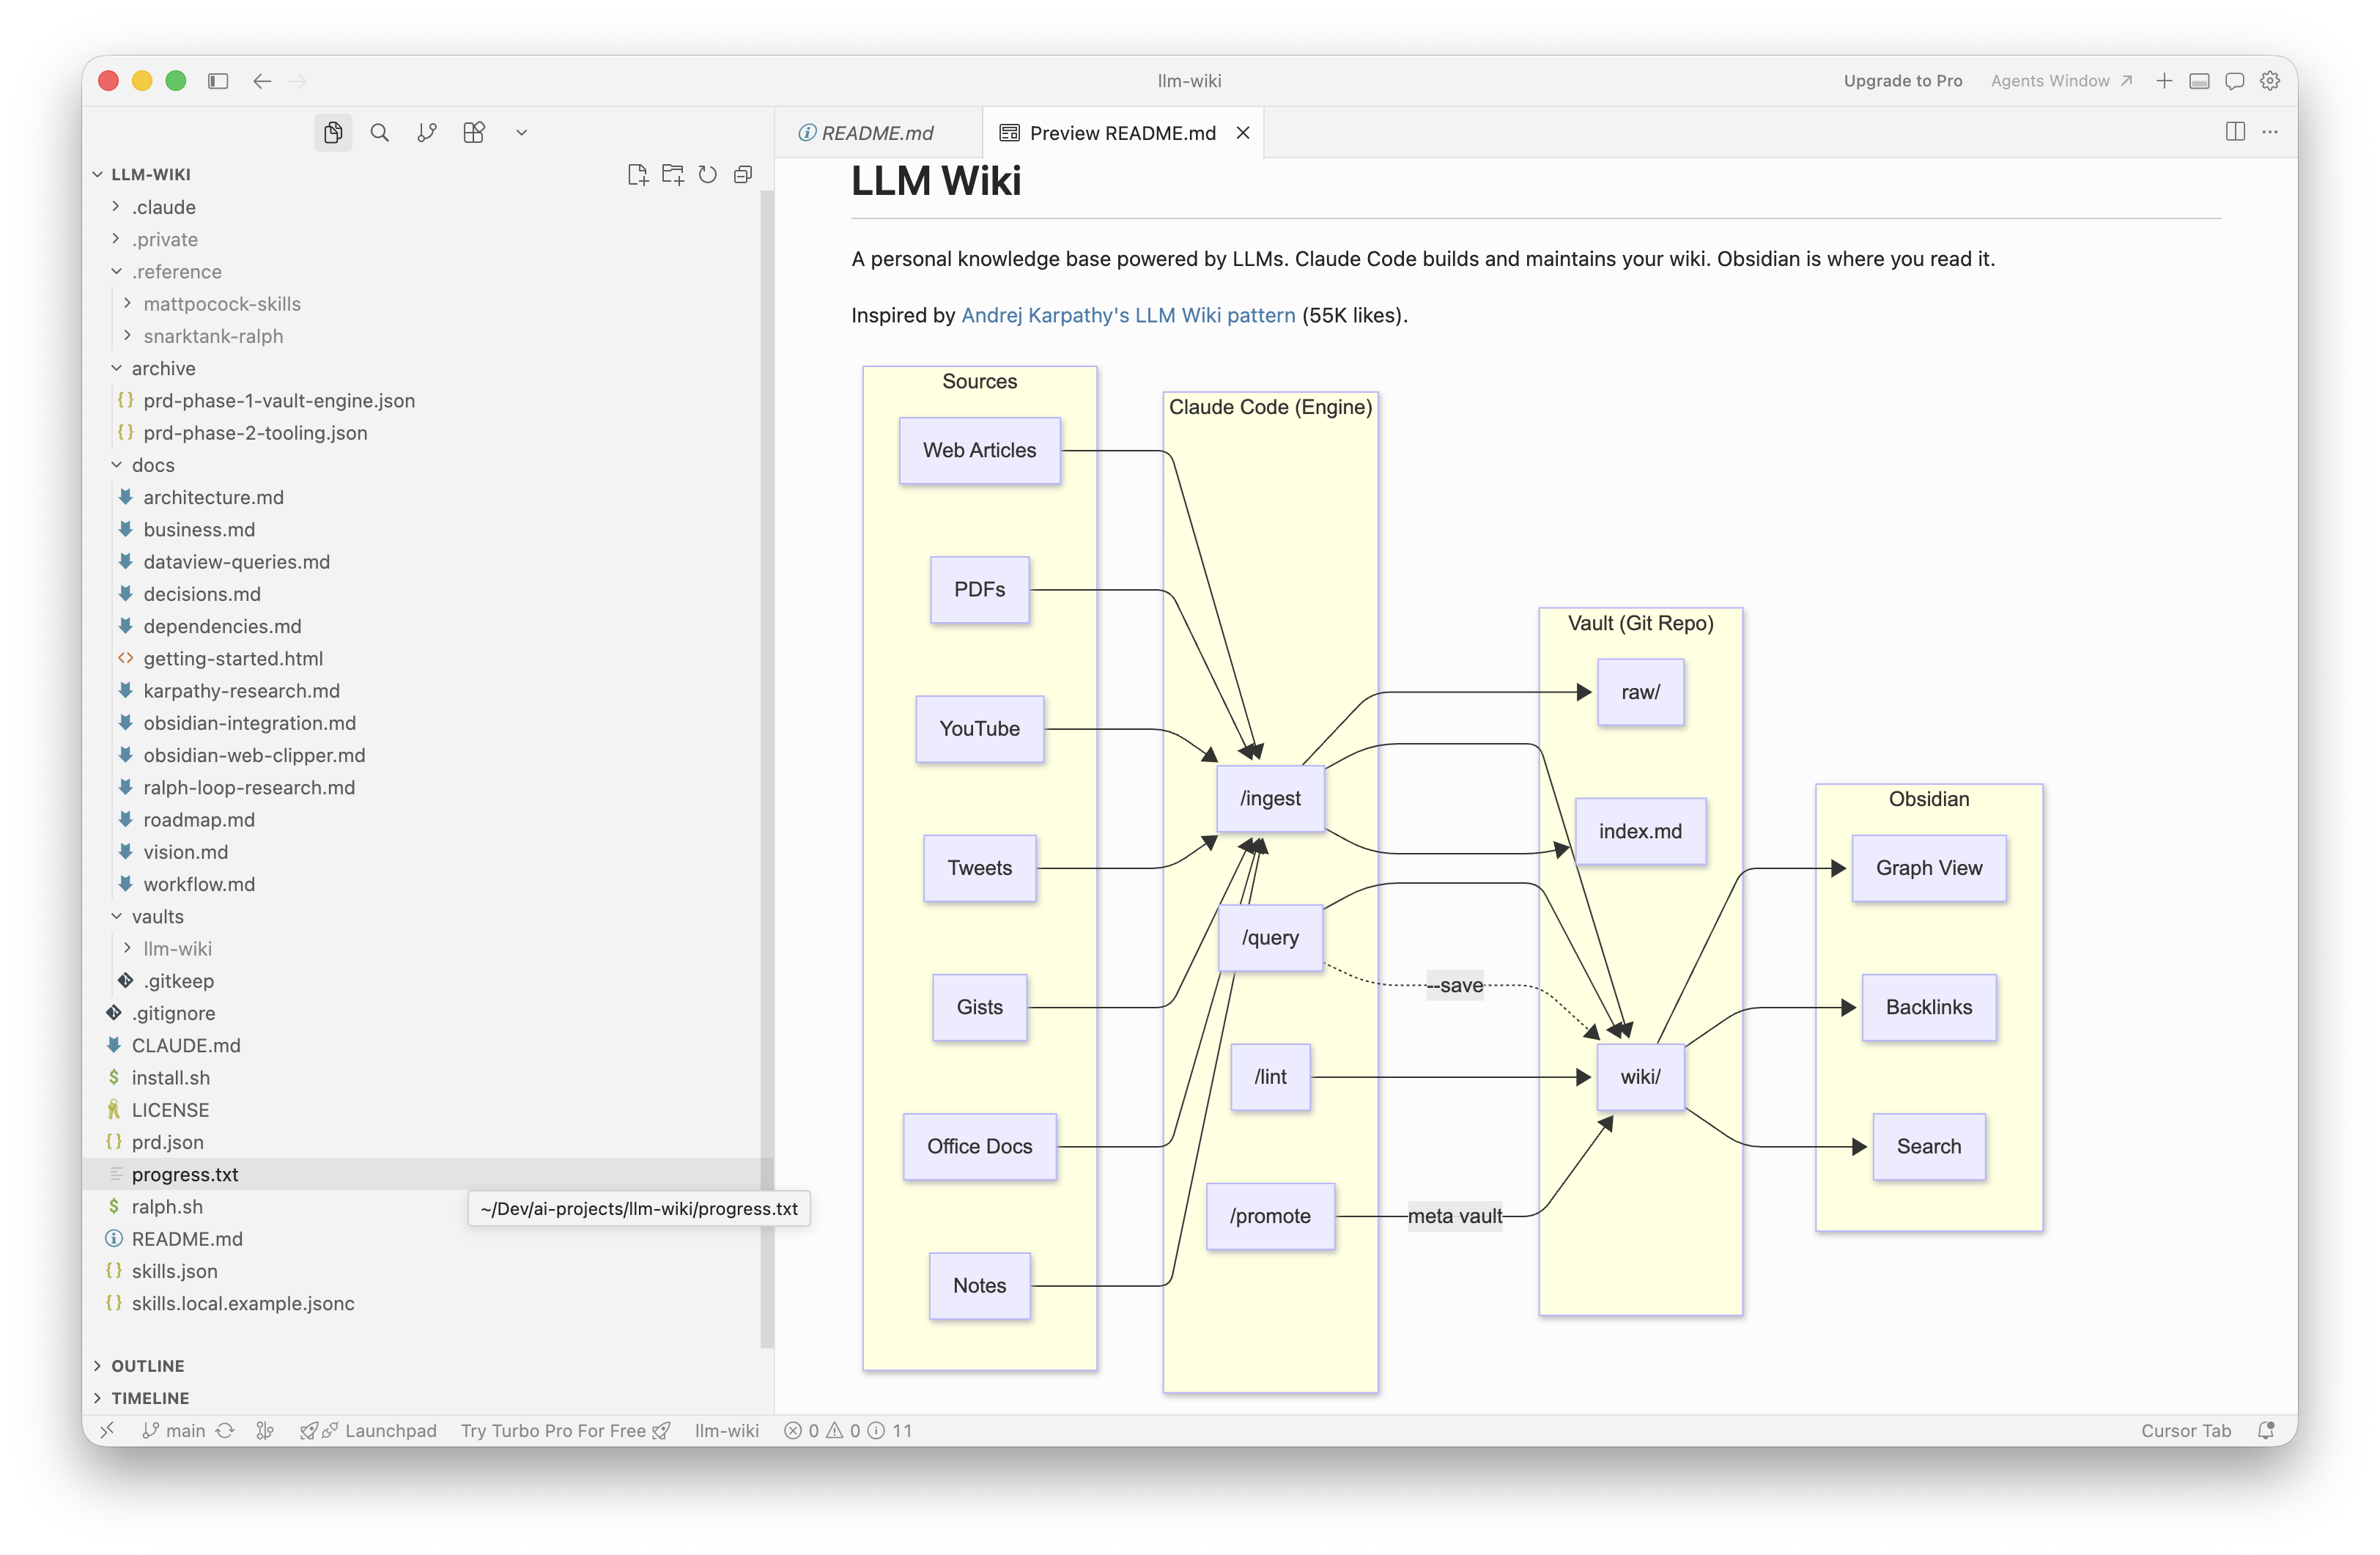Click the main branch indicator
2380x1555 pixels.
click(x=174, y=1430)
